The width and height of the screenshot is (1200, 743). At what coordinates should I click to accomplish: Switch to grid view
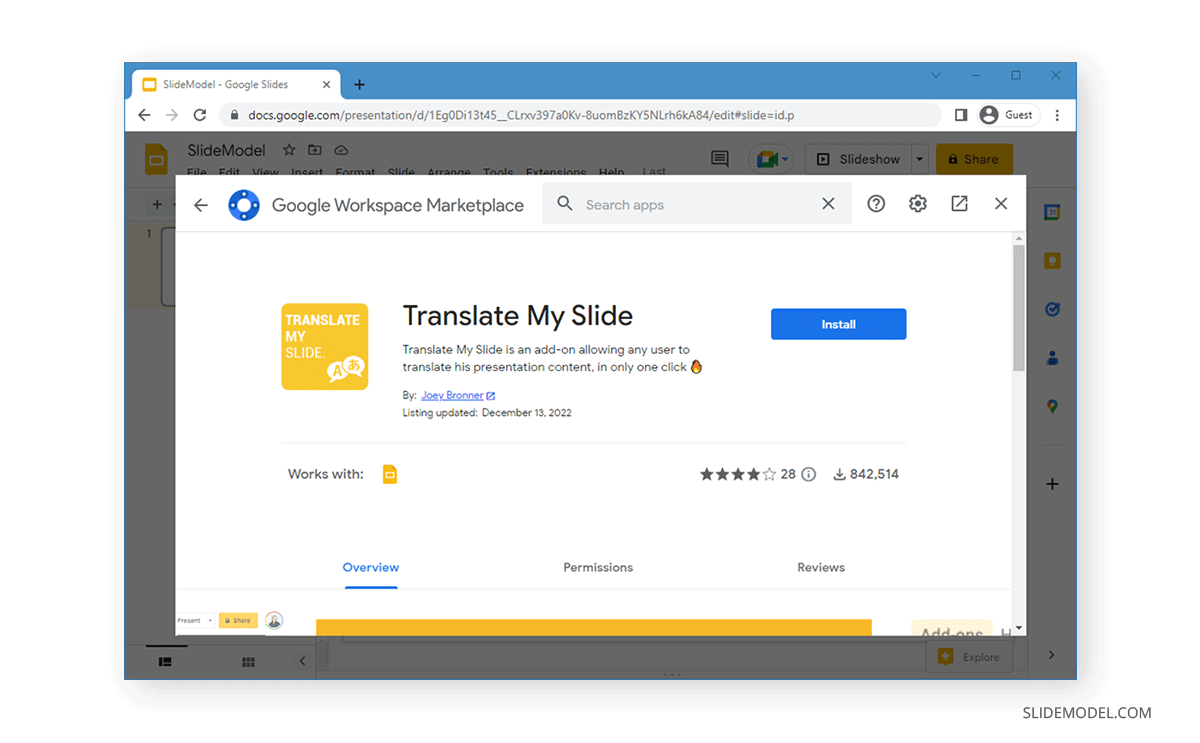pos(248,662)
